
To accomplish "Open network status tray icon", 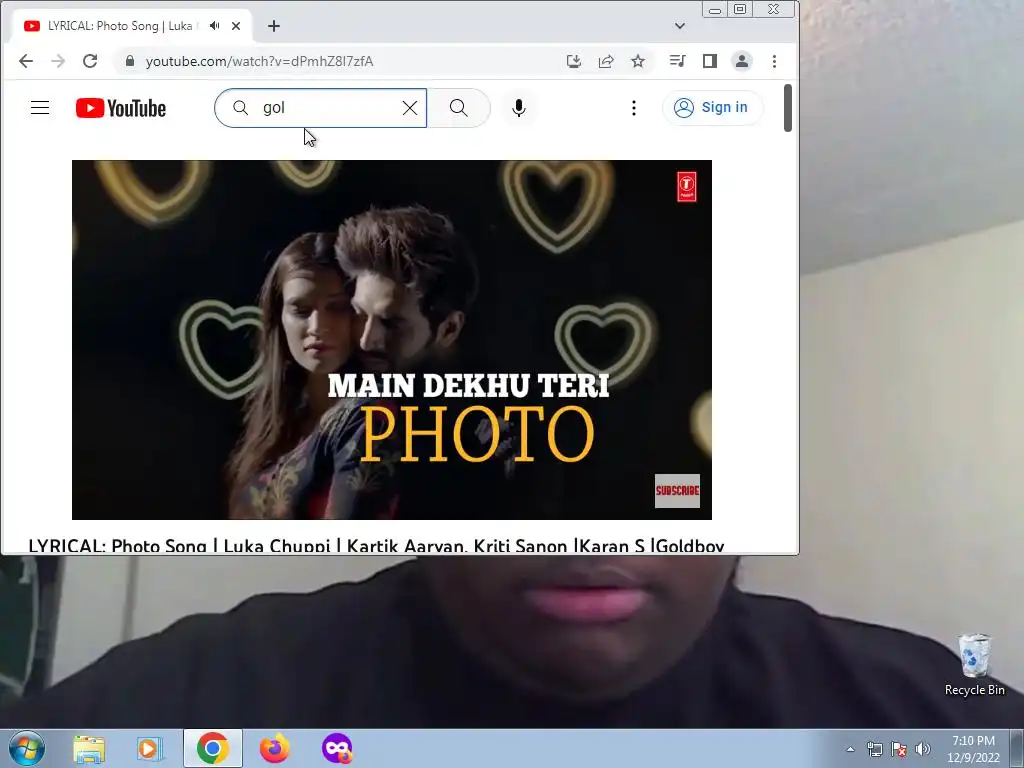I will pos(874,750).
